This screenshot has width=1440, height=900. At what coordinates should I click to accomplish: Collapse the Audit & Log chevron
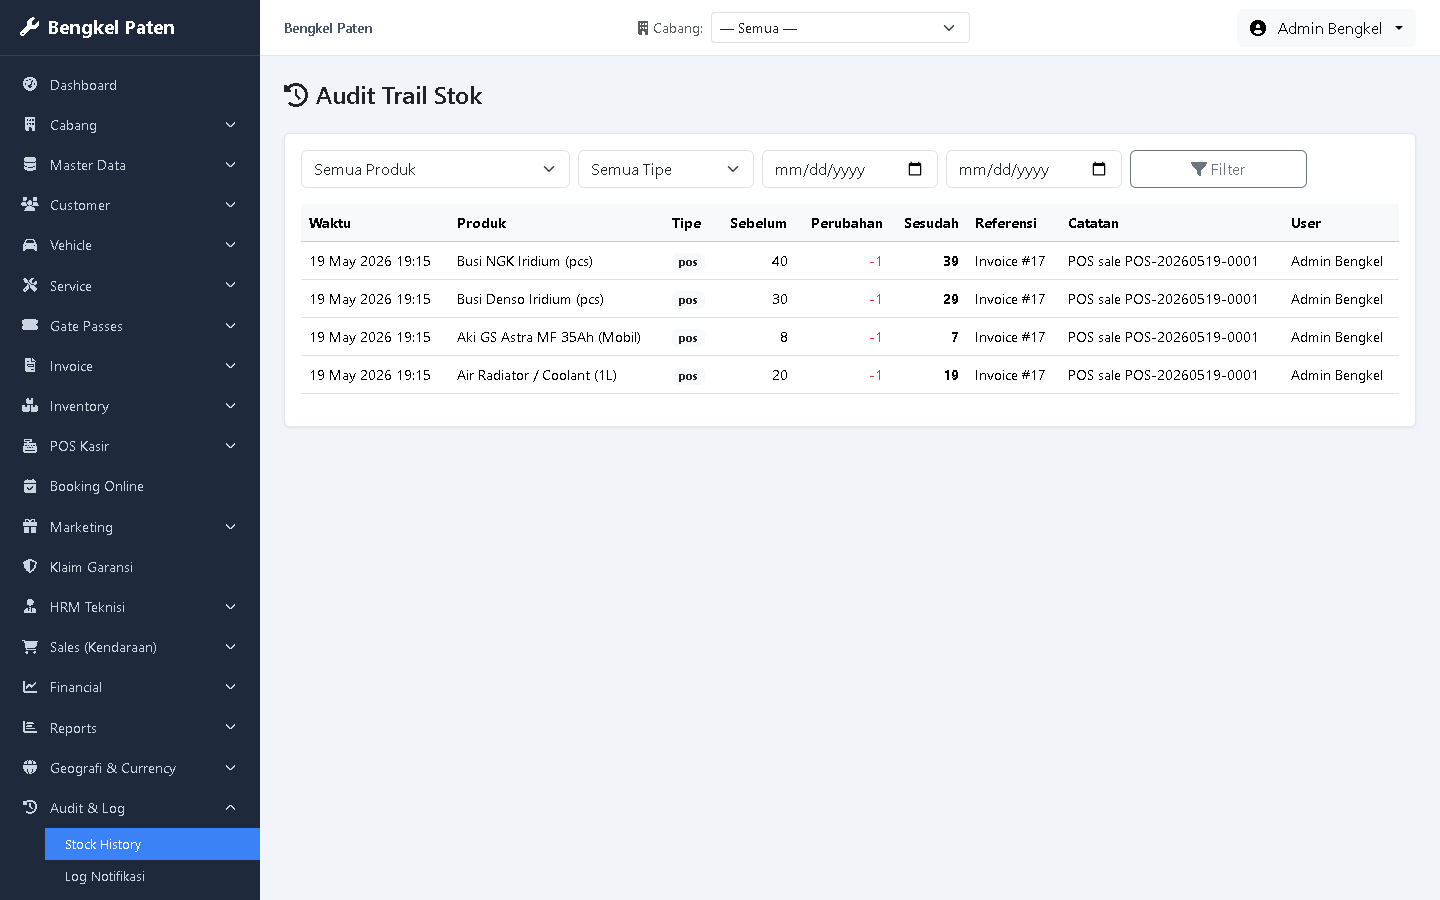pos(230,807)
